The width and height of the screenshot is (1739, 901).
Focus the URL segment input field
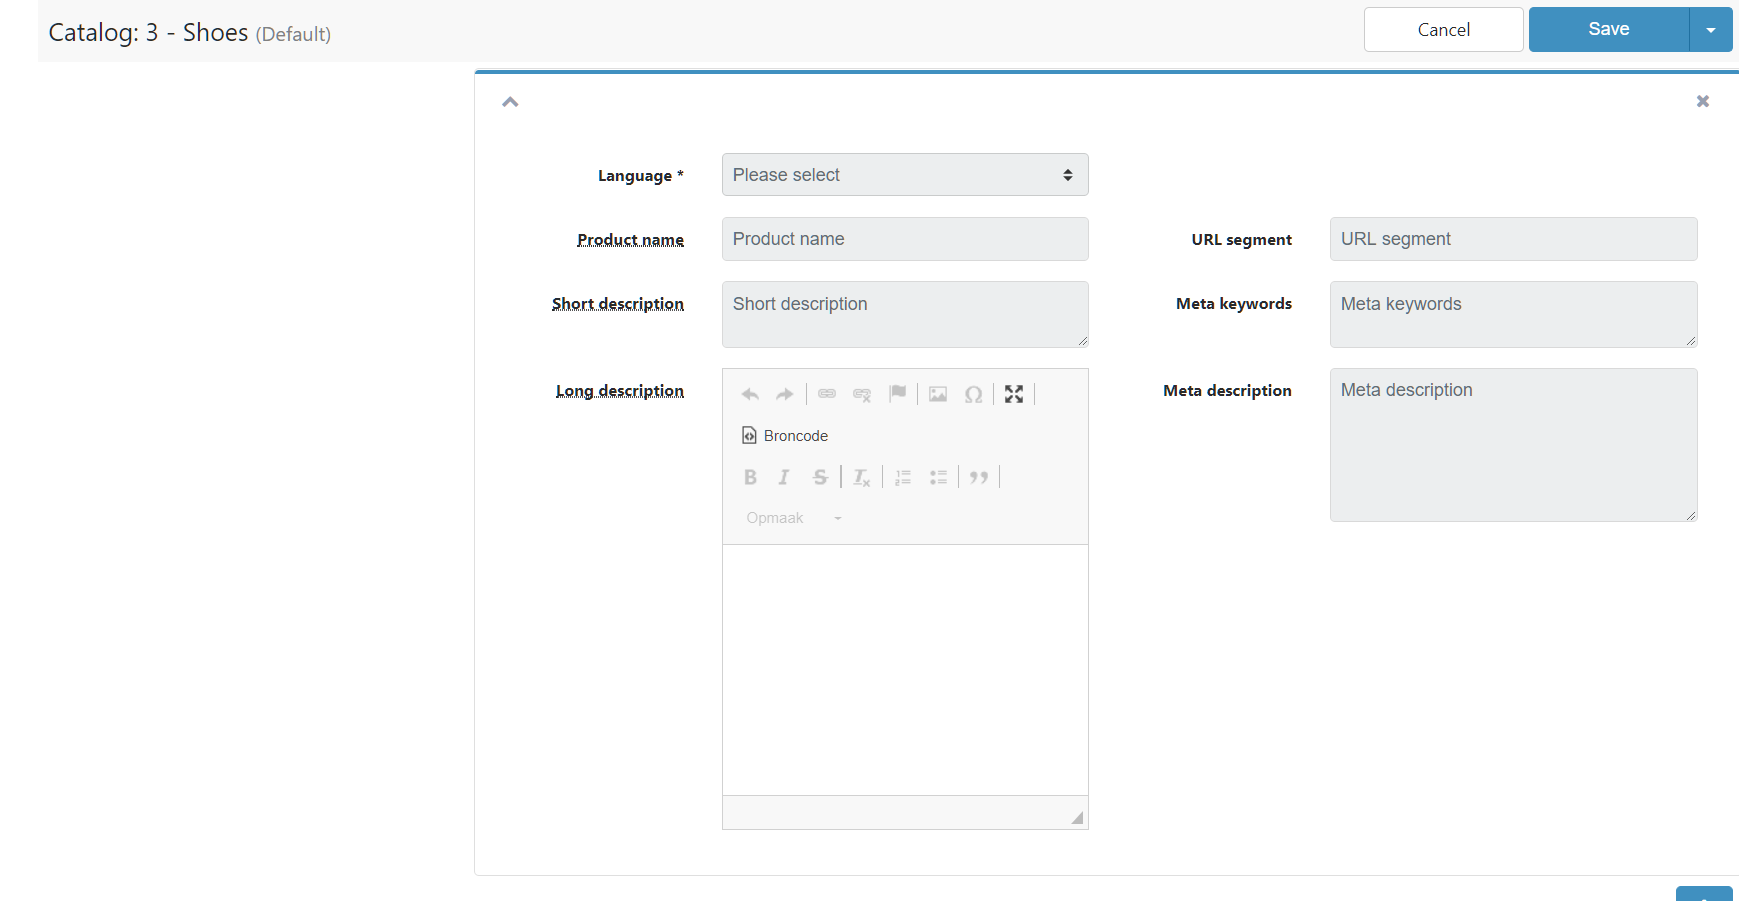click(1513, 239)
